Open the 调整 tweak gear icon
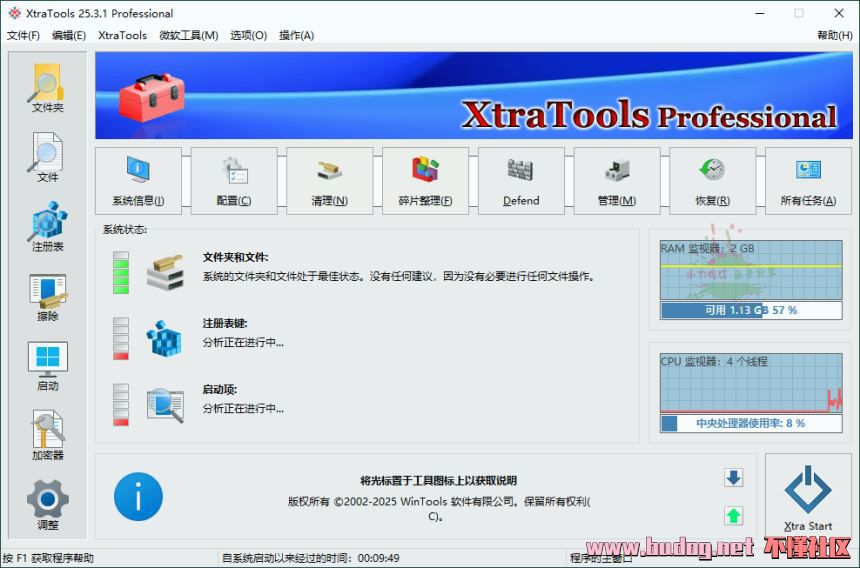The image size is (860, 568). tap(47, 505)
